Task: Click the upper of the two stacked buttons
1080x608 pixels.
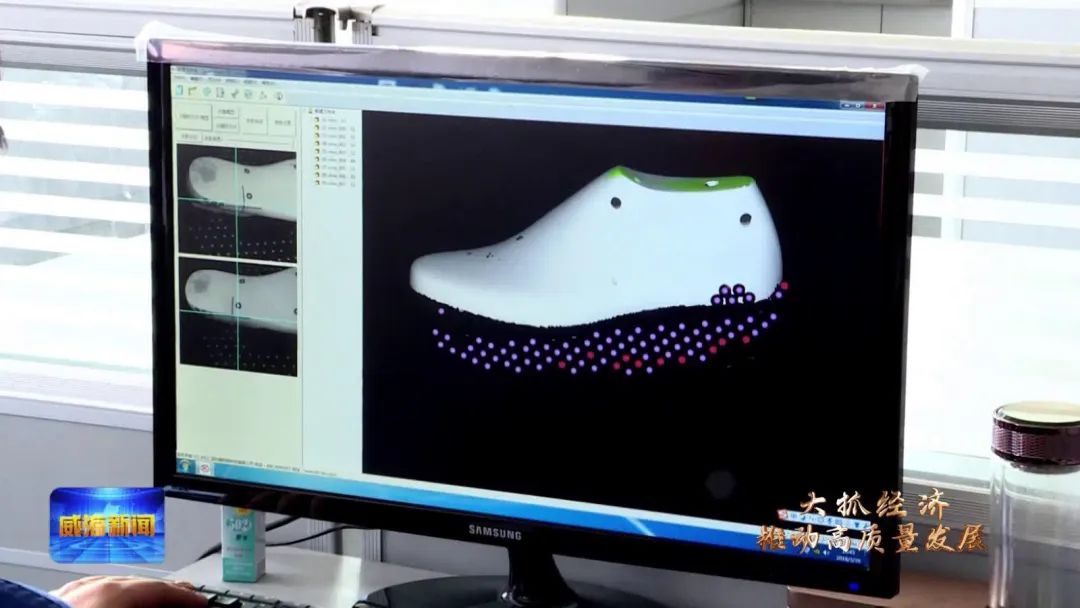Action: point(226,112)
